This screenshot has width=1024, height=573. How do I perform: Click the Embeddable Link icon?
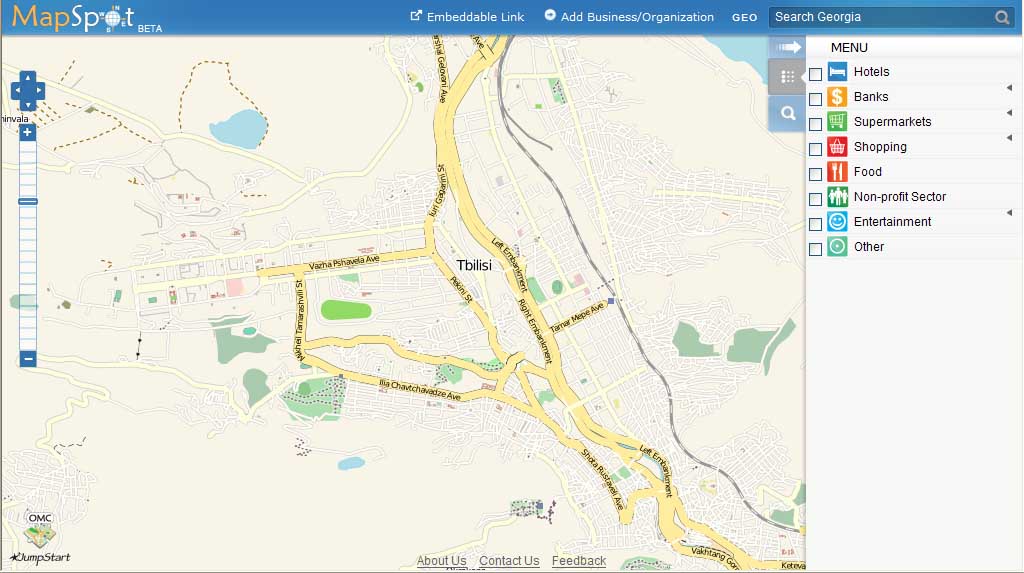click(415, 16)
